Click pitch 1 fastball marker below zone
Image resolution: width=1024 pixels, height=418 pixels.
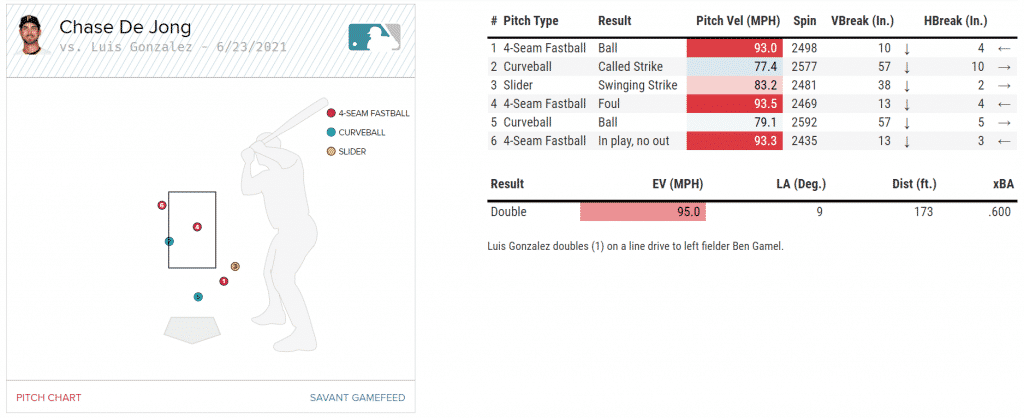click(x=223, y=281)
